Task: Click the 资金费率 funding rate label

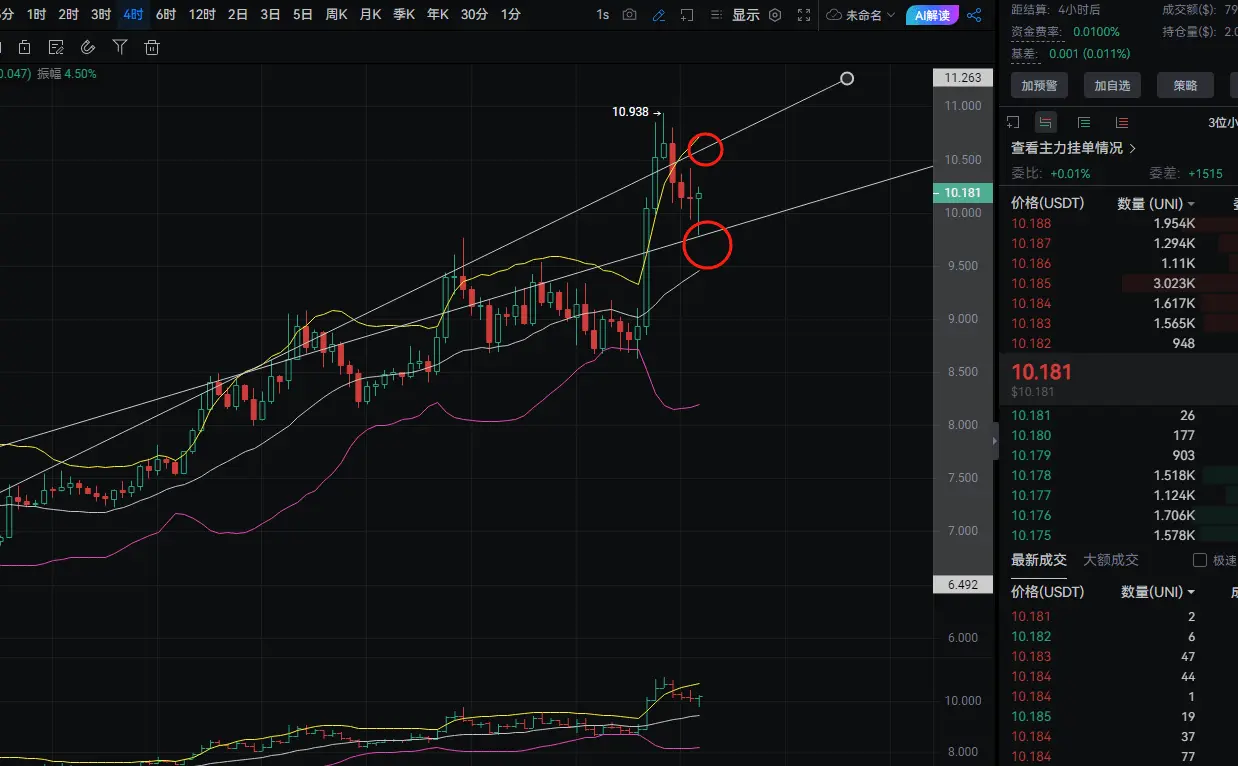Action: [1036, 32]
